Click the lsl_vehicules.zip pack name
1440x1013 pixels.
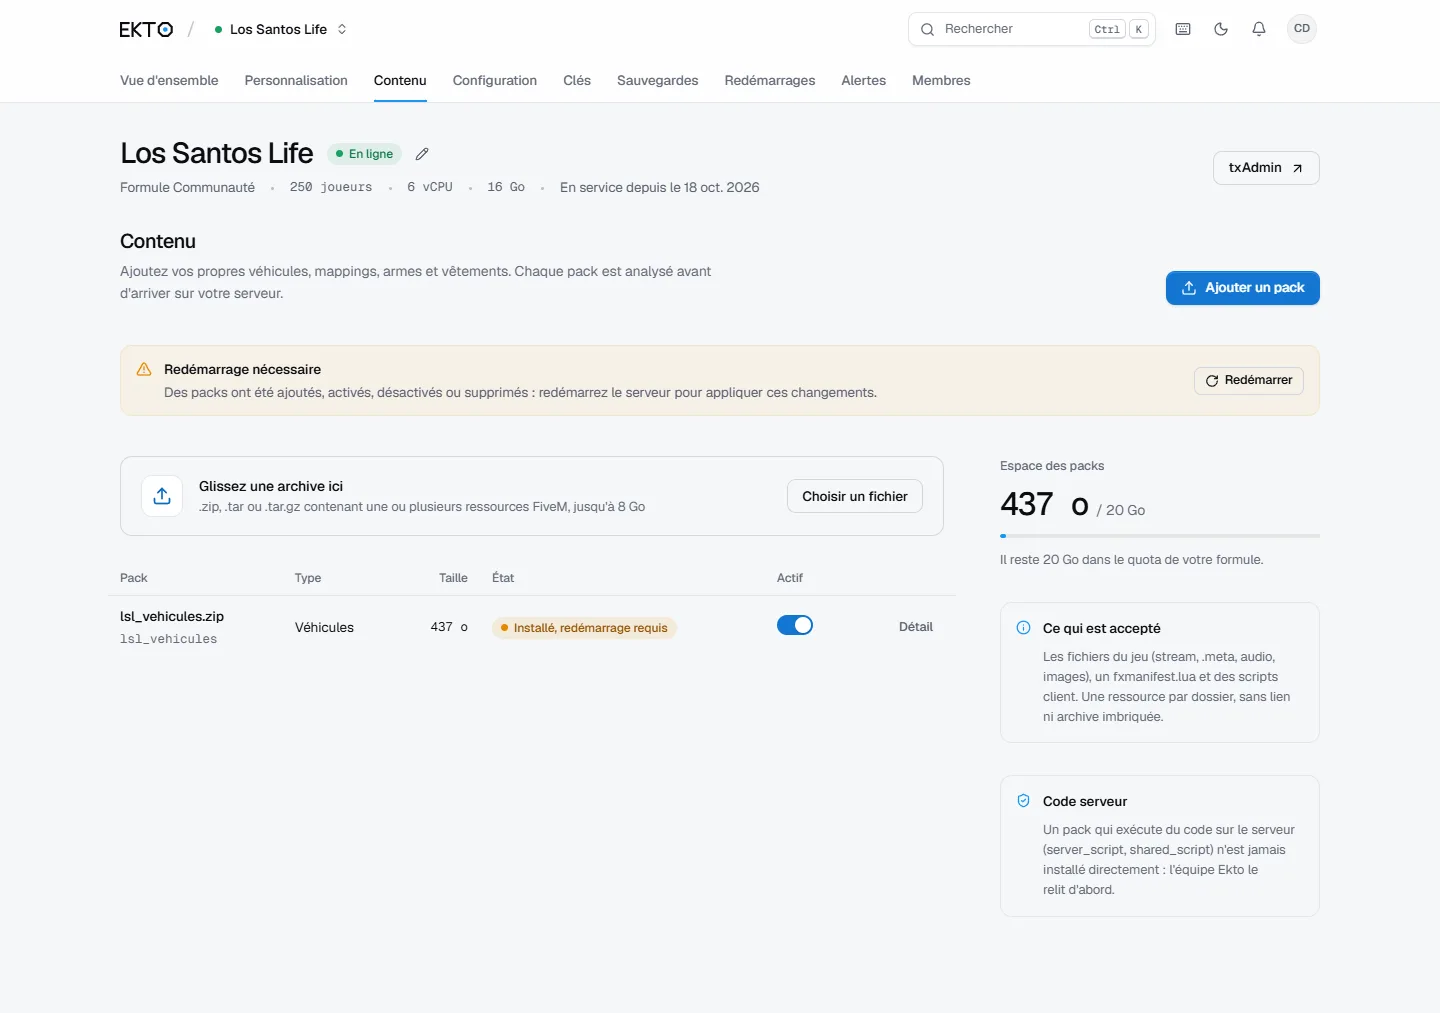pyautogui.click(x=172, y=617)
